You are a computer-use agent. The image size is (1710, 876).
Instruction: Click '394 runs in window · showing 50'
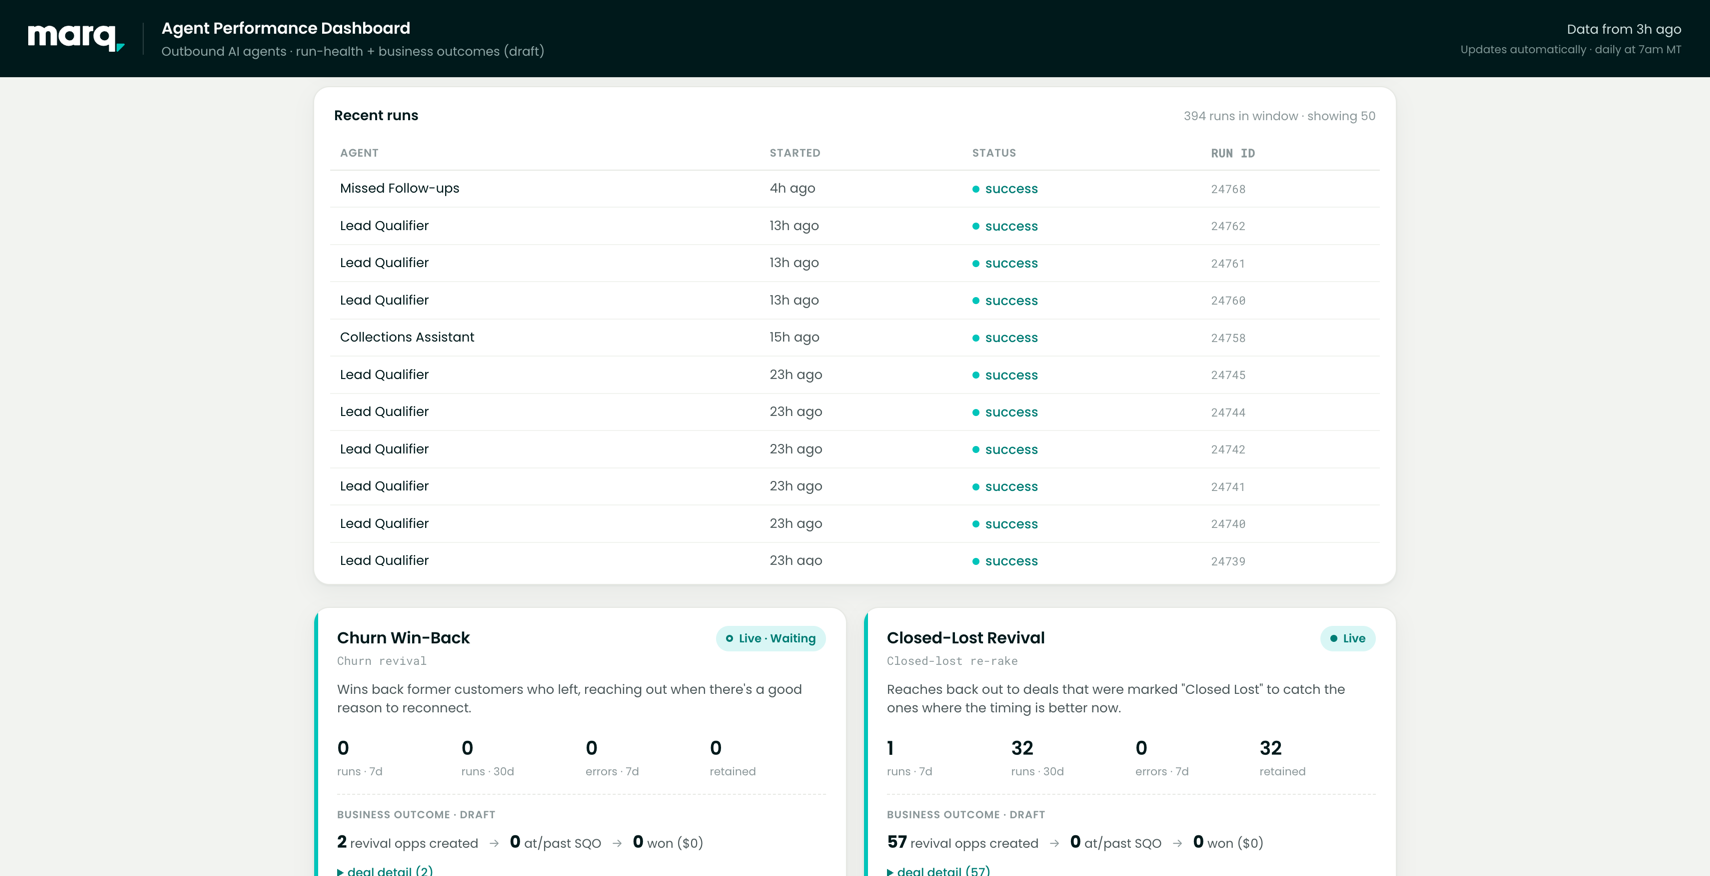pyautogui.click(x=1279, y=116)
